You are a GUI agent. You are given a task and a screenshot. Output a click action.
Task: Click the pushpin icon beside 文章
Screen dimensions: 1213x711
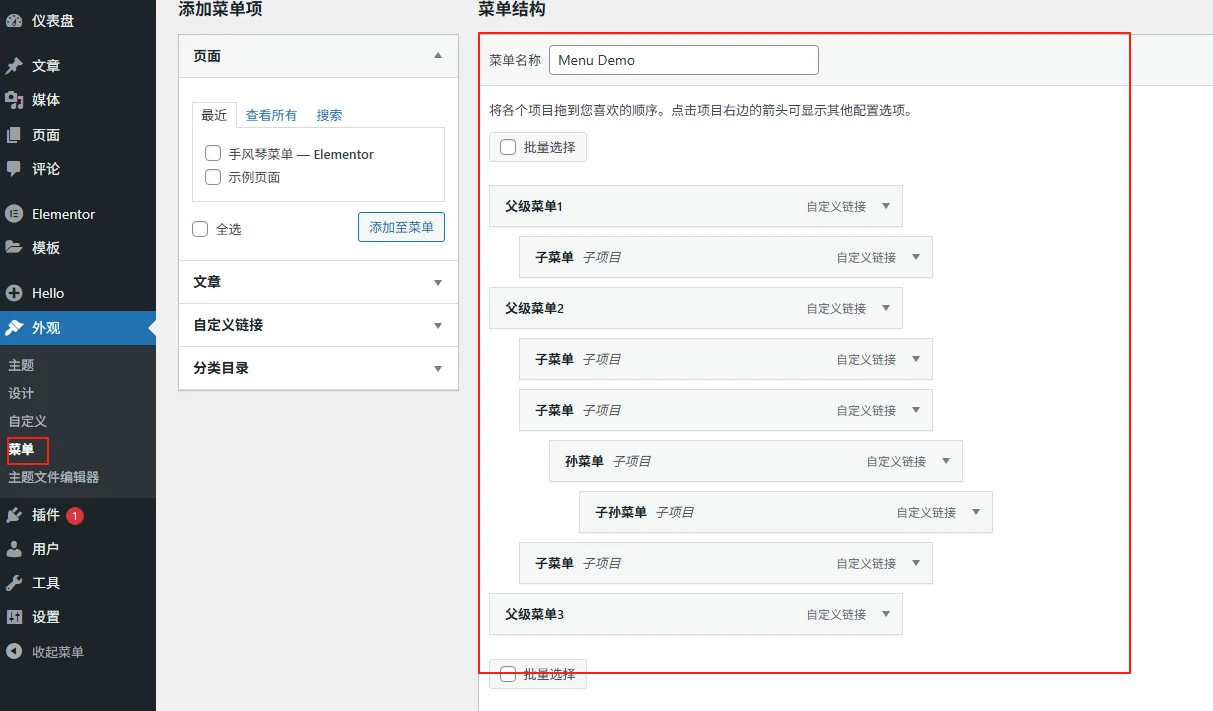pos(14,66)
